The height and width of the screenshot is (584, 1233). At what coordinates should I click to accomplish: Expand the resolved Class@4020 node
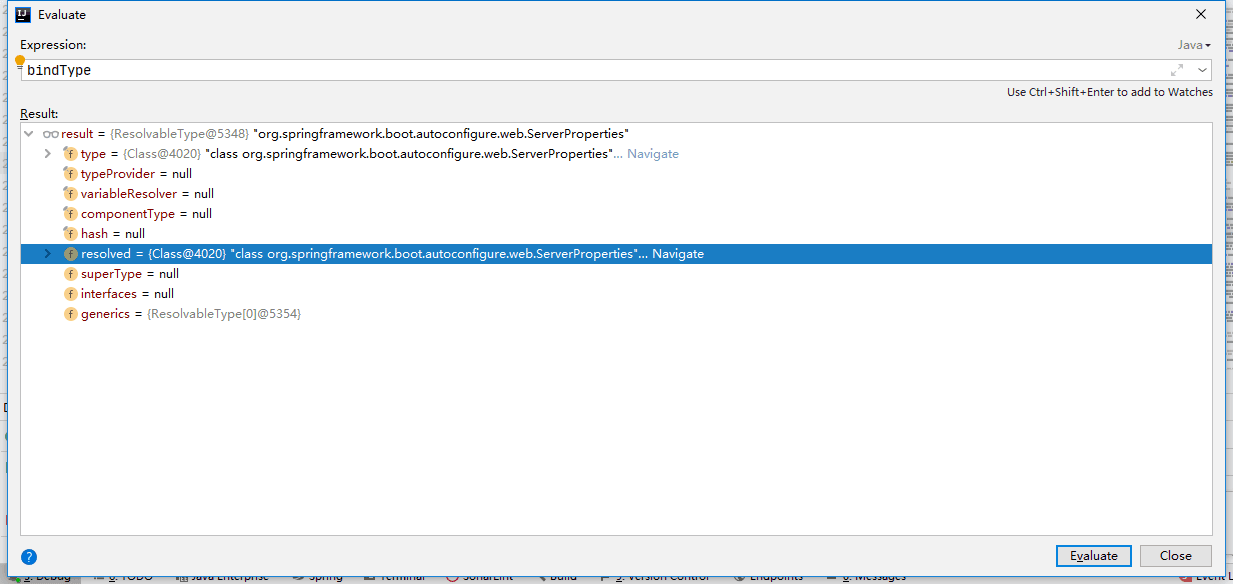click(x=47, y=254)
